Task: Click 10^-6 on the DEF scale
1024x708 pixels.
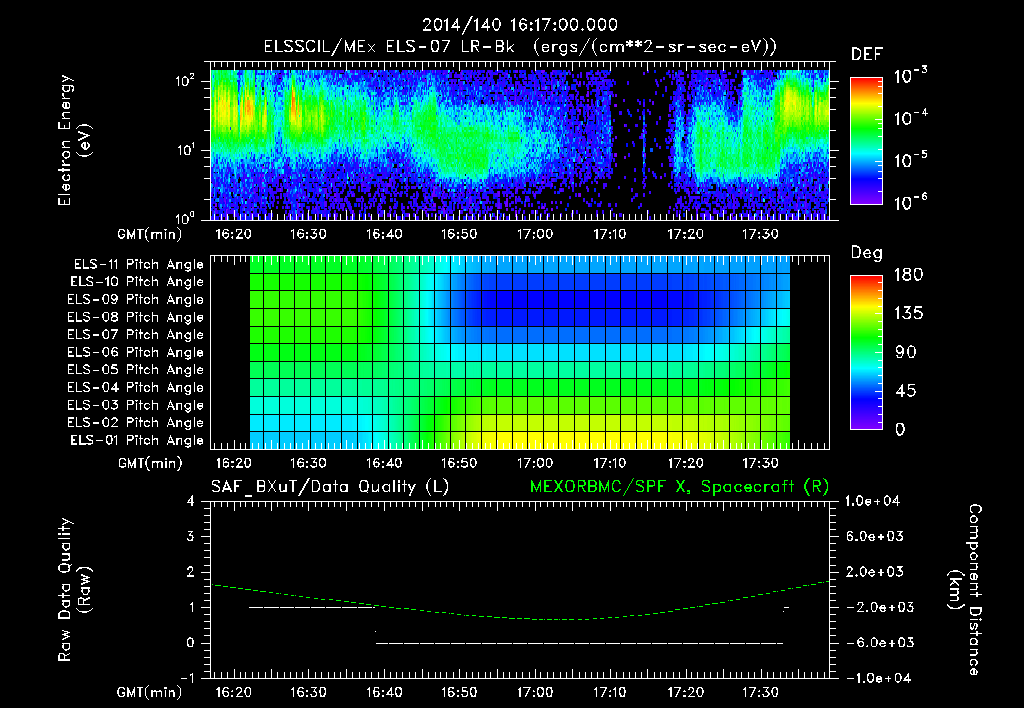Action: pyautogui.click(x=911, y=202)
